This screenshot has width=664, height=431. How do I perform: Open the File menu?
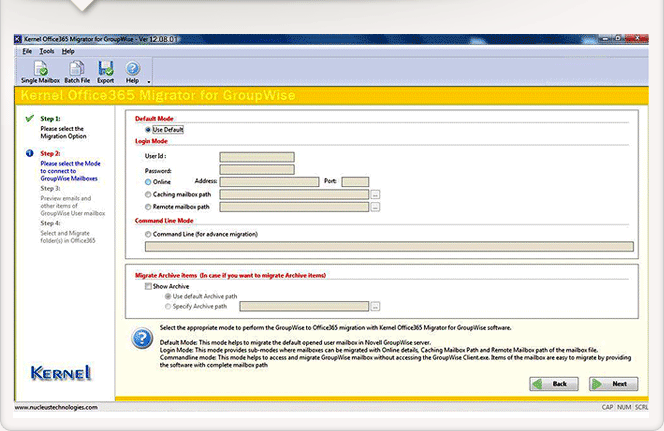coord(27,51)
